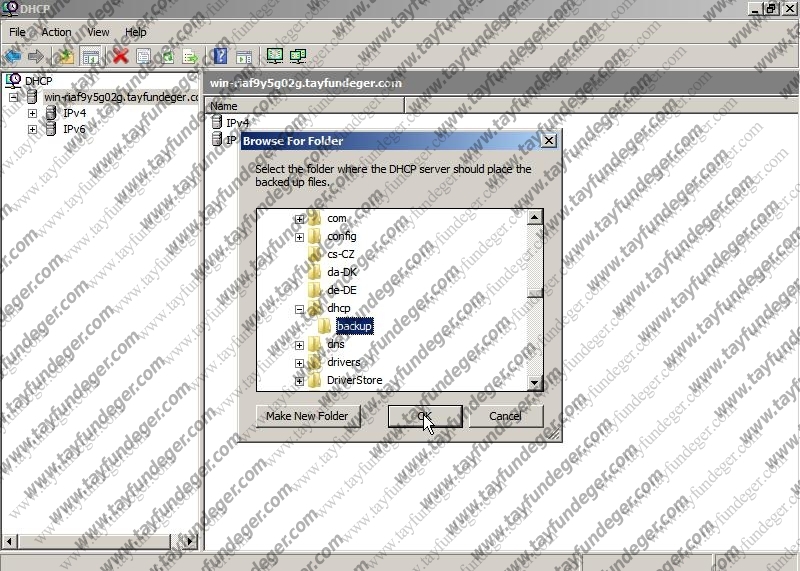Click console tree scroll left arrow
Image resolution: width=800 pixels, height=571 pixels.
pos(10,541)
